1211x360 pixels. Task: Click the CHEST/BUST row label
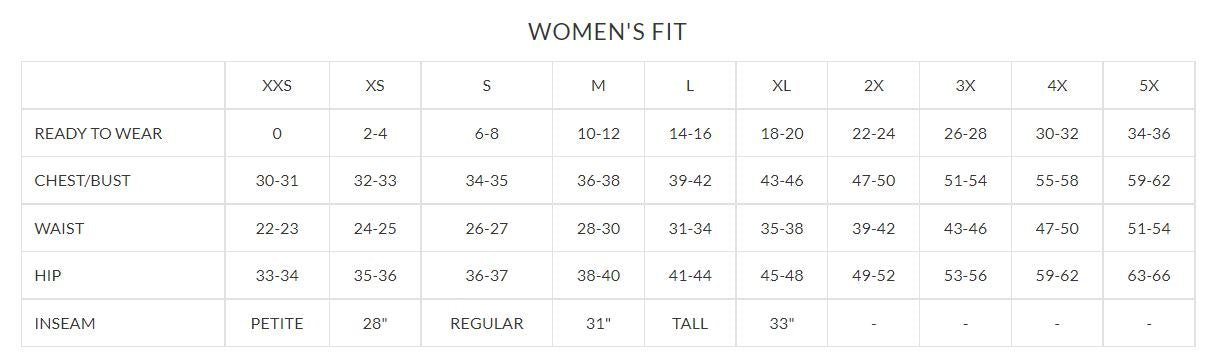coord(82,181)
